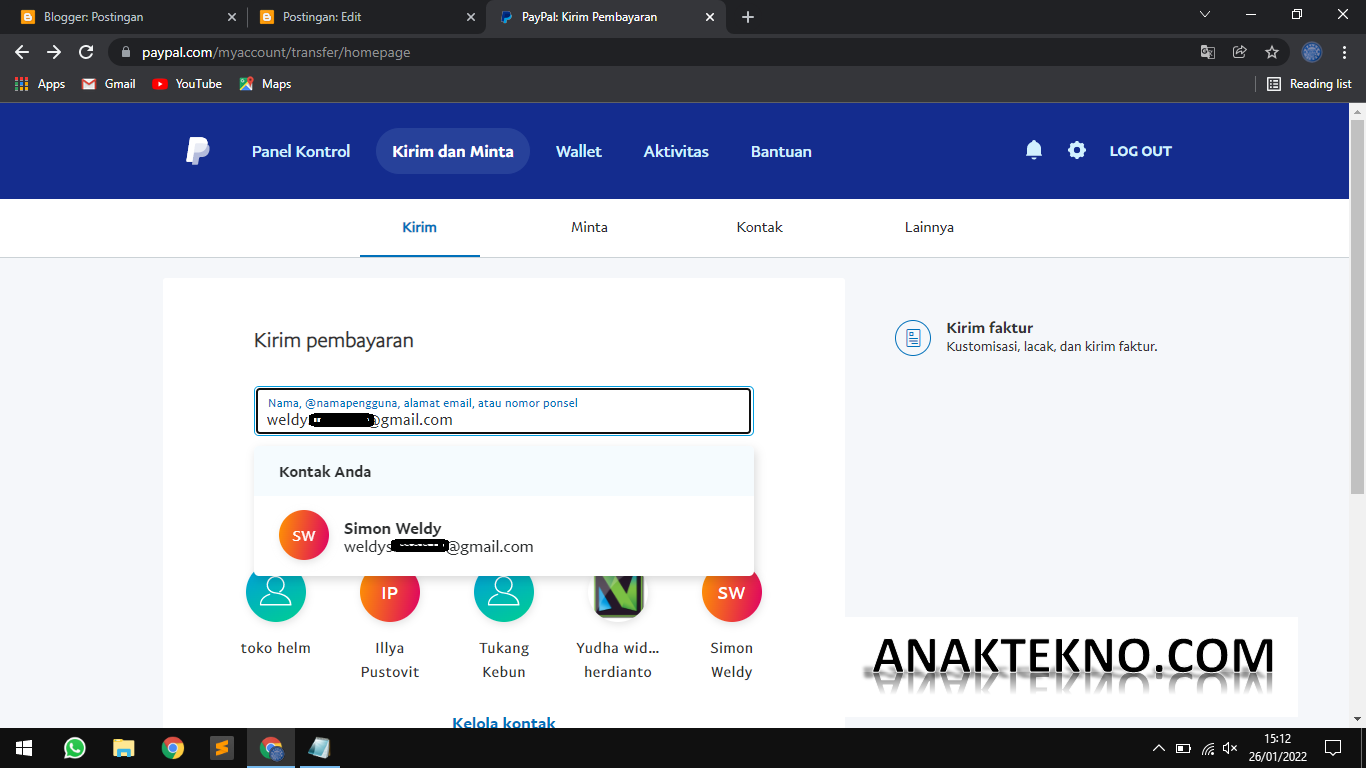The height and width of the screenshot is (768, 1366).
Task: Go forward with the browser forward arrow
Action: click(54, 52)
